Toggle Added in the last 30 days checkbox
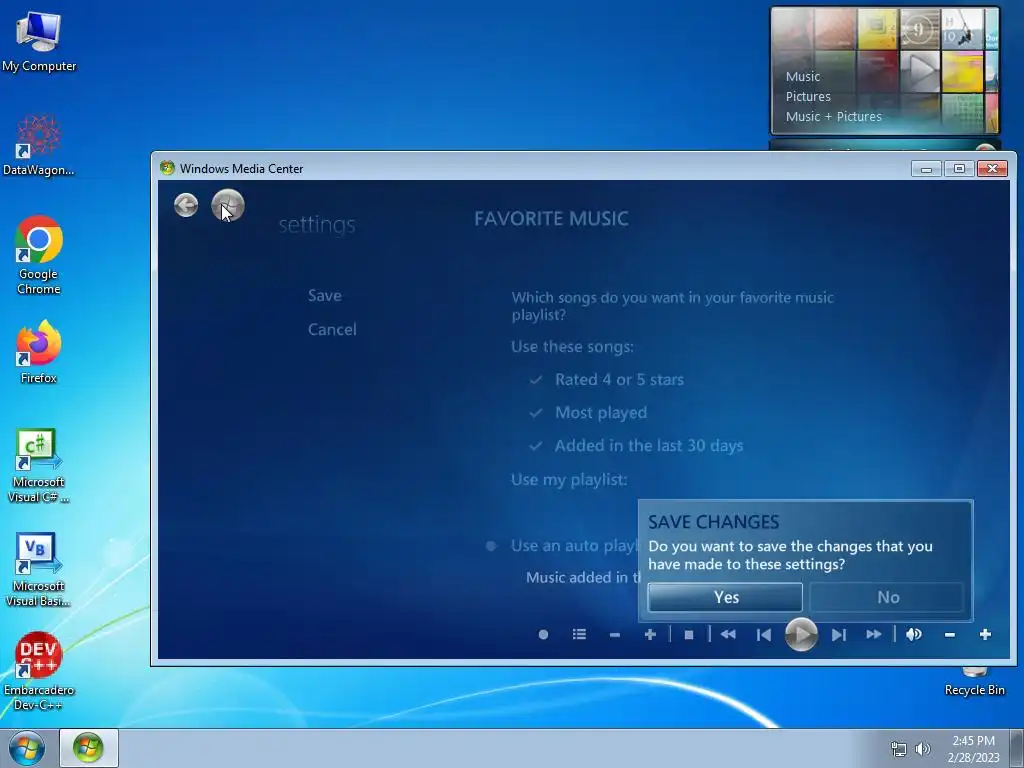1024x768 pixels. pyautogui.click(x=536, y=446)
